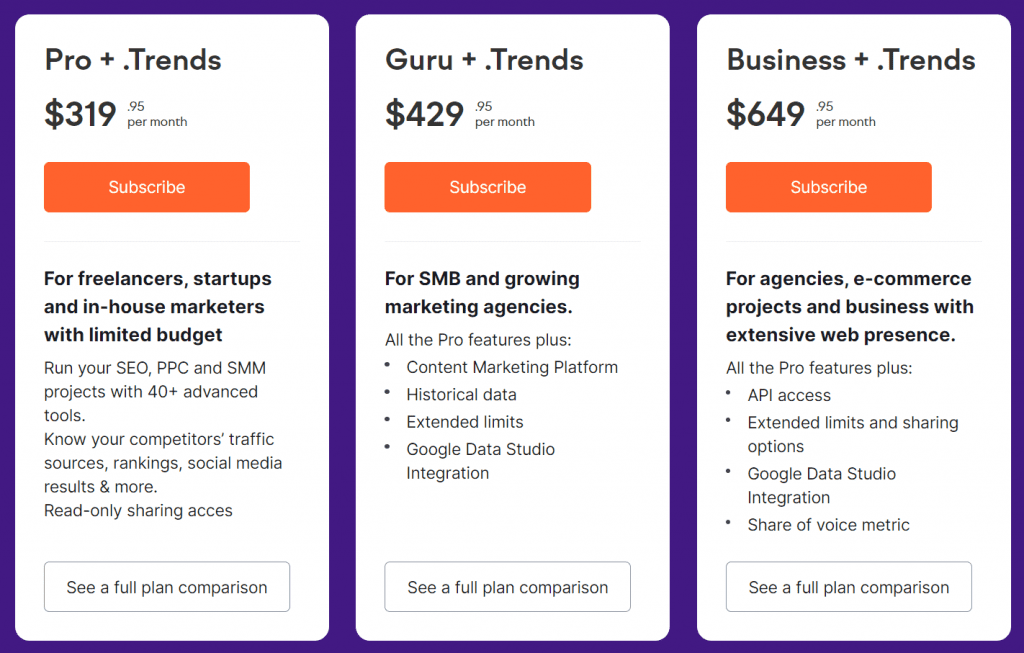Viewport: 1024px width, 653px height.
Task: Subscribe to the Business + .Trends plan
Action: pyautogui.click(x=828, y=187)
